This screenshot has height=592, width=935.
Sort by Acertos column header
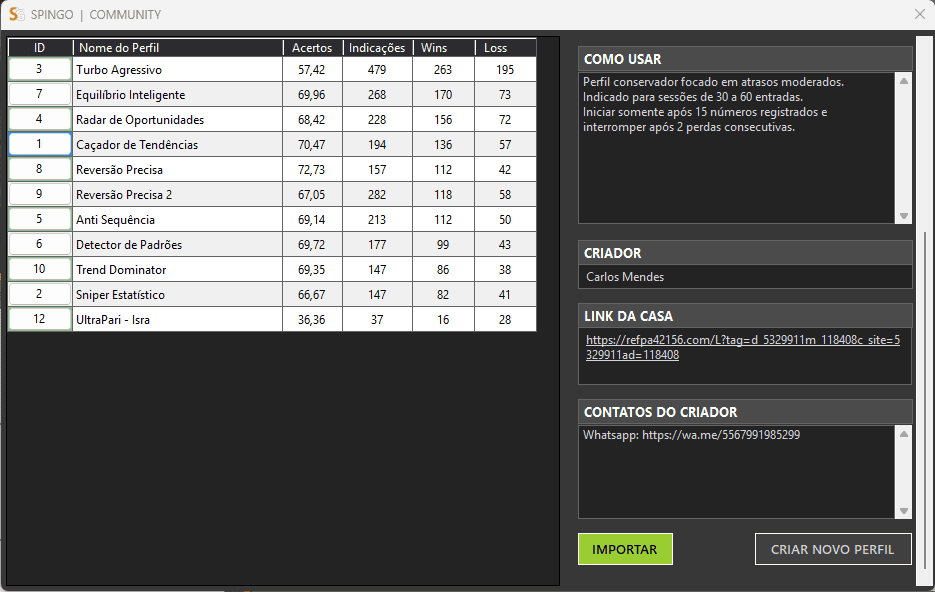(x=312, y=48)
